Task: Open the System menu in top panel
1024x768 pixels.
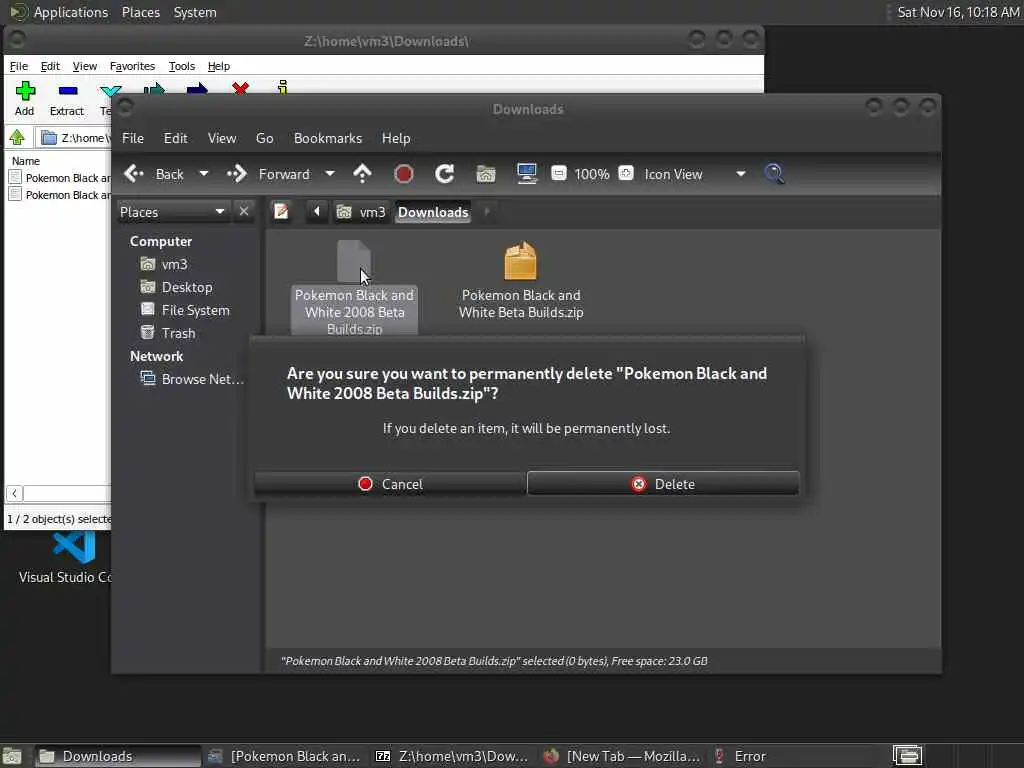Action: tap(195, 12)
